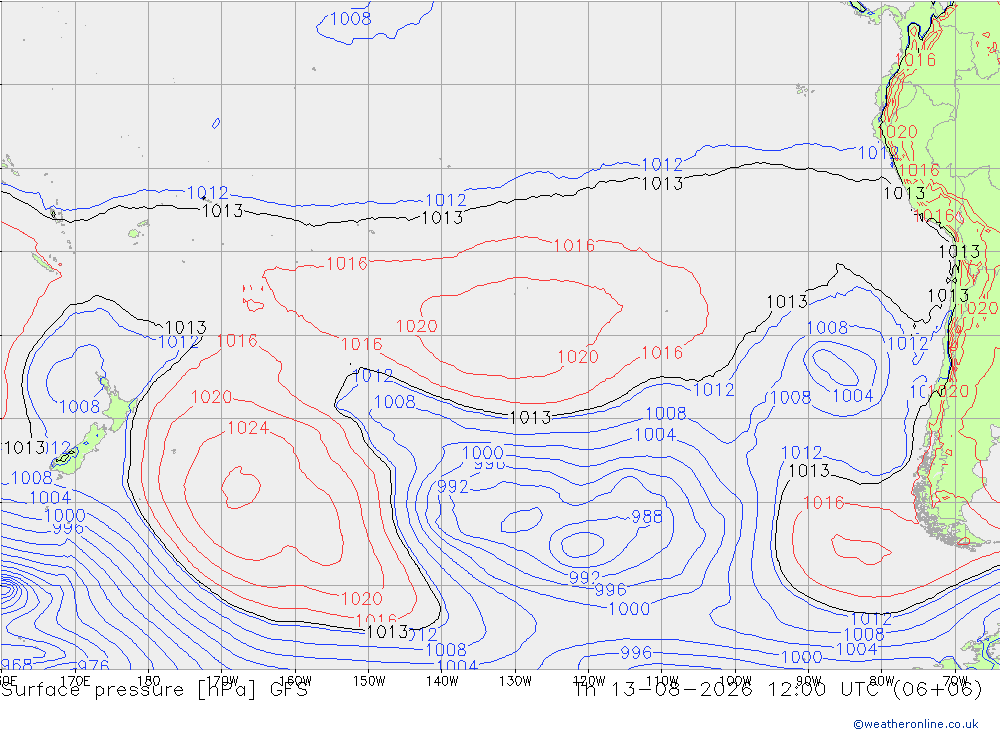
Task: Select the 110W longitude label
Action: tap(662, 681)
